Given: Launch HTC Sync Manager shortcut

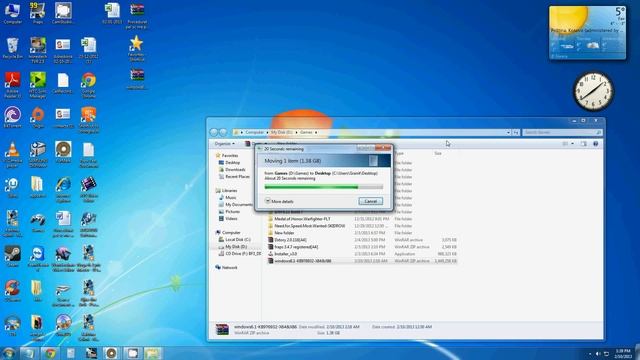Looking at the screenshot, I should click(x=38, y=85).
